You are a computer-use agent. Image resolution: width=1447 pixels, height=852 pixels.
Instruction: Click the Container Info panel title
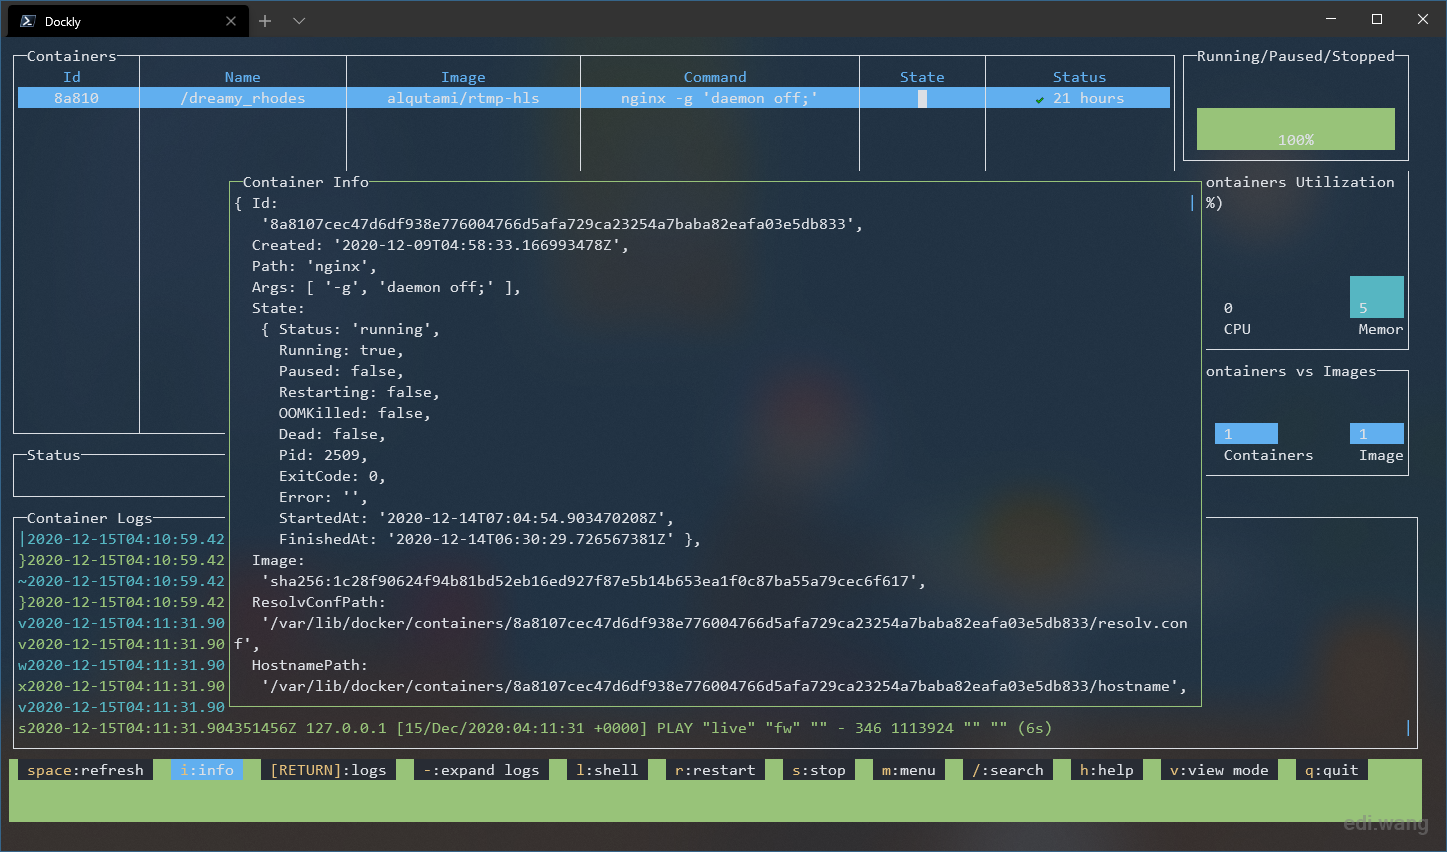click(306, 182)
